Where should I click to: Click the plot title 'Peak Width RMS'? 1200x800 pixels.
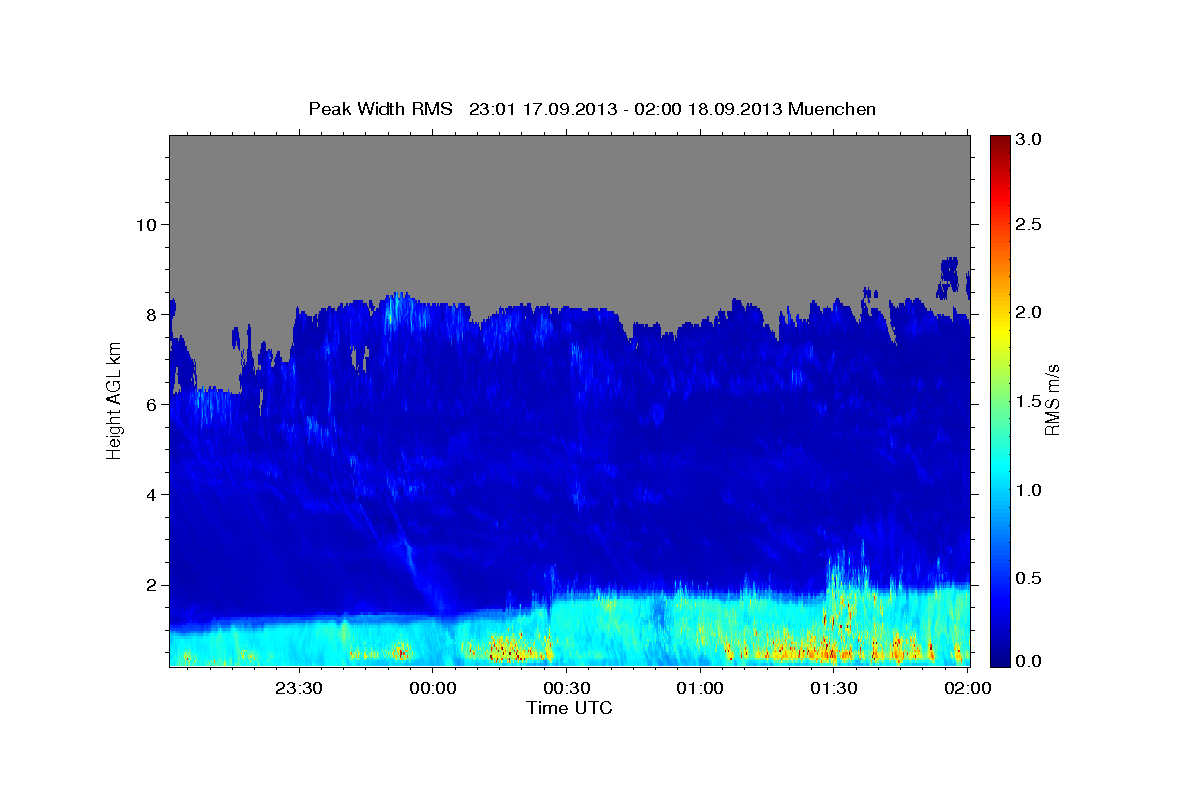click(x=380, y=109)
